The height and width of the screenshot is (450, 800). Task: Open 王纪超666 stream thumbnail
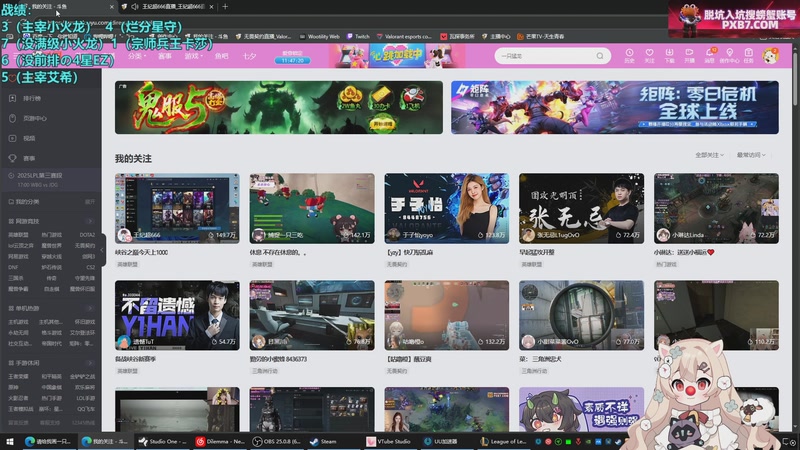177,208
